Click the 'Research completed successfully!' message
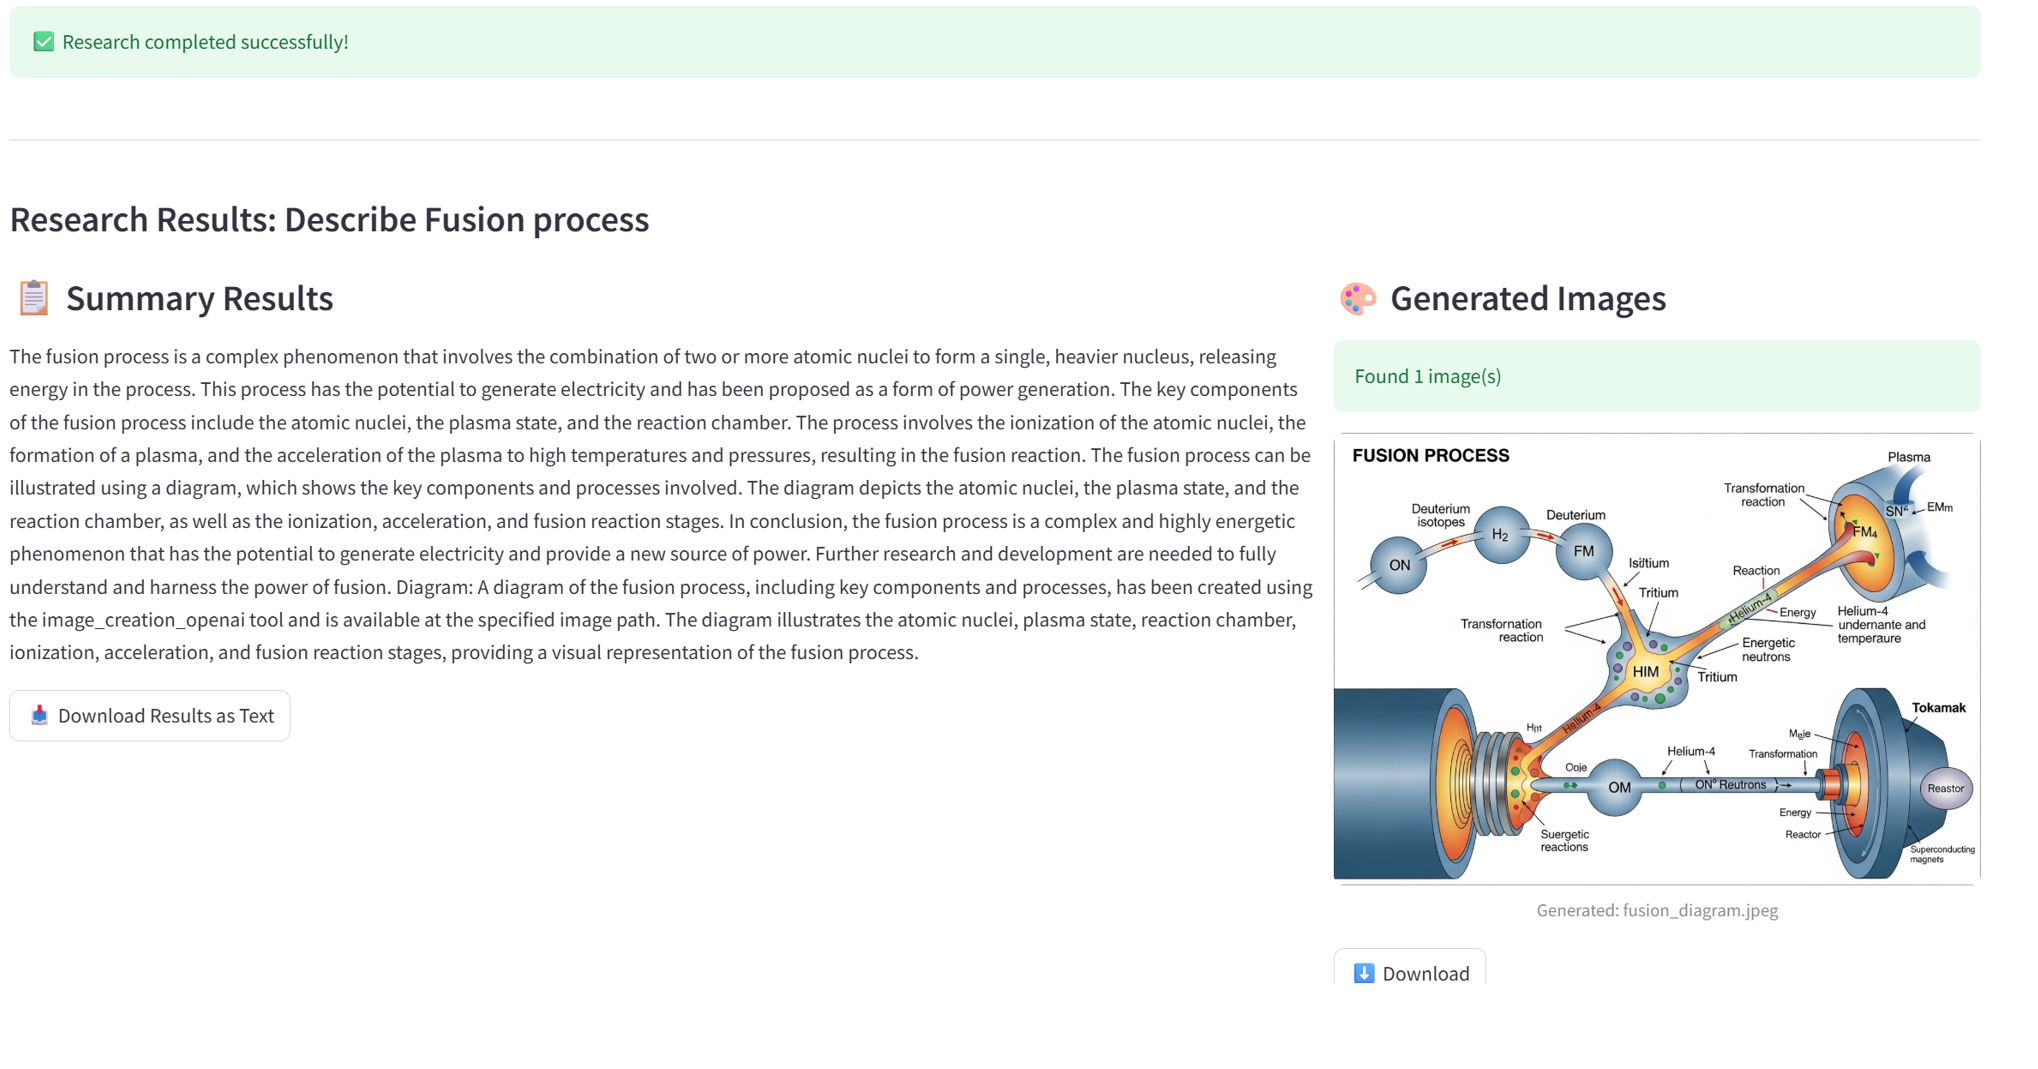 click(x=205, y=42)
